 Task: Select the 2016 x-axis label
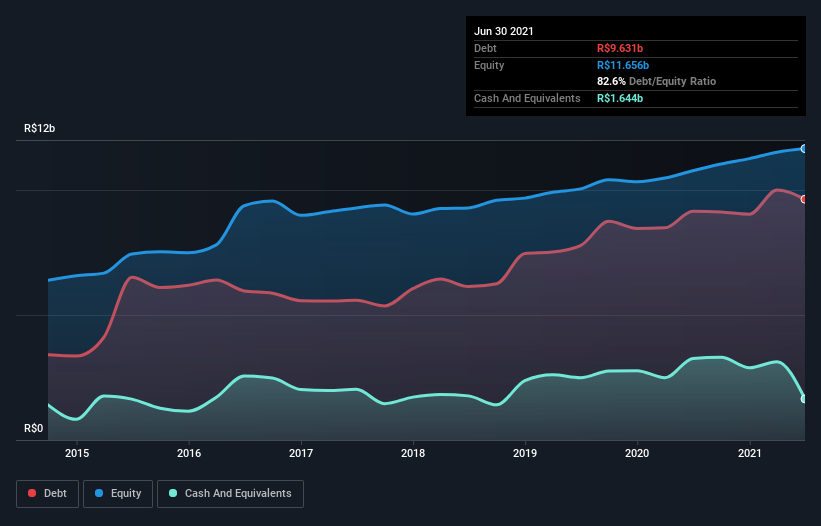tap(189, 453)
